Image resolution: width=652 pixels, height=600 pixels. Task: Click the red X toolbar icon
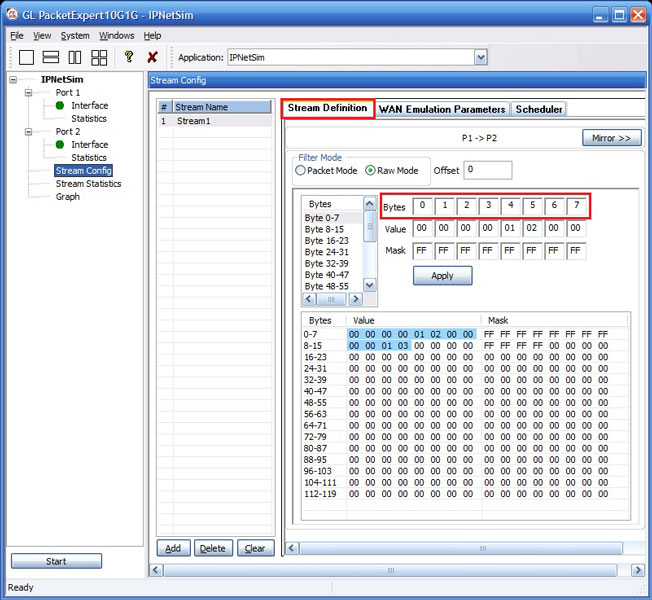tap(152, 57)
